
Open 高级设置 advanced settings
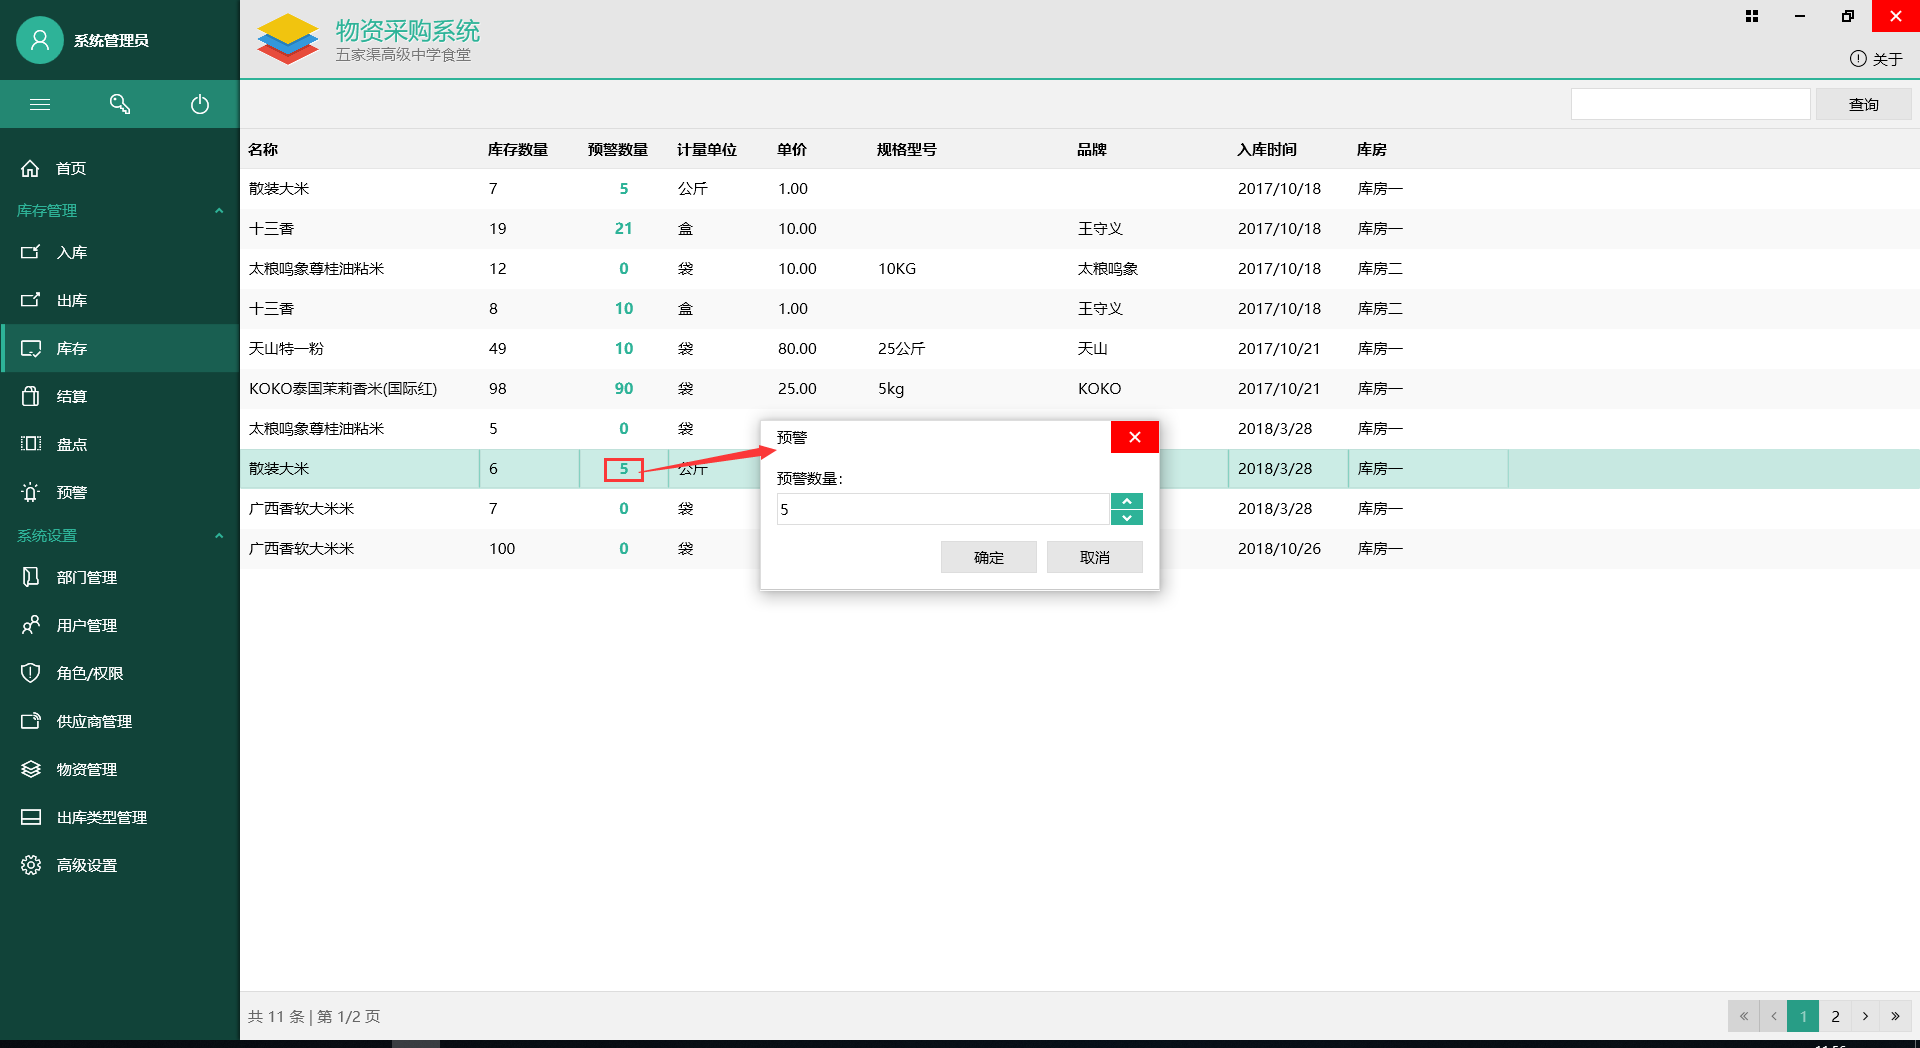click(86, 865)
